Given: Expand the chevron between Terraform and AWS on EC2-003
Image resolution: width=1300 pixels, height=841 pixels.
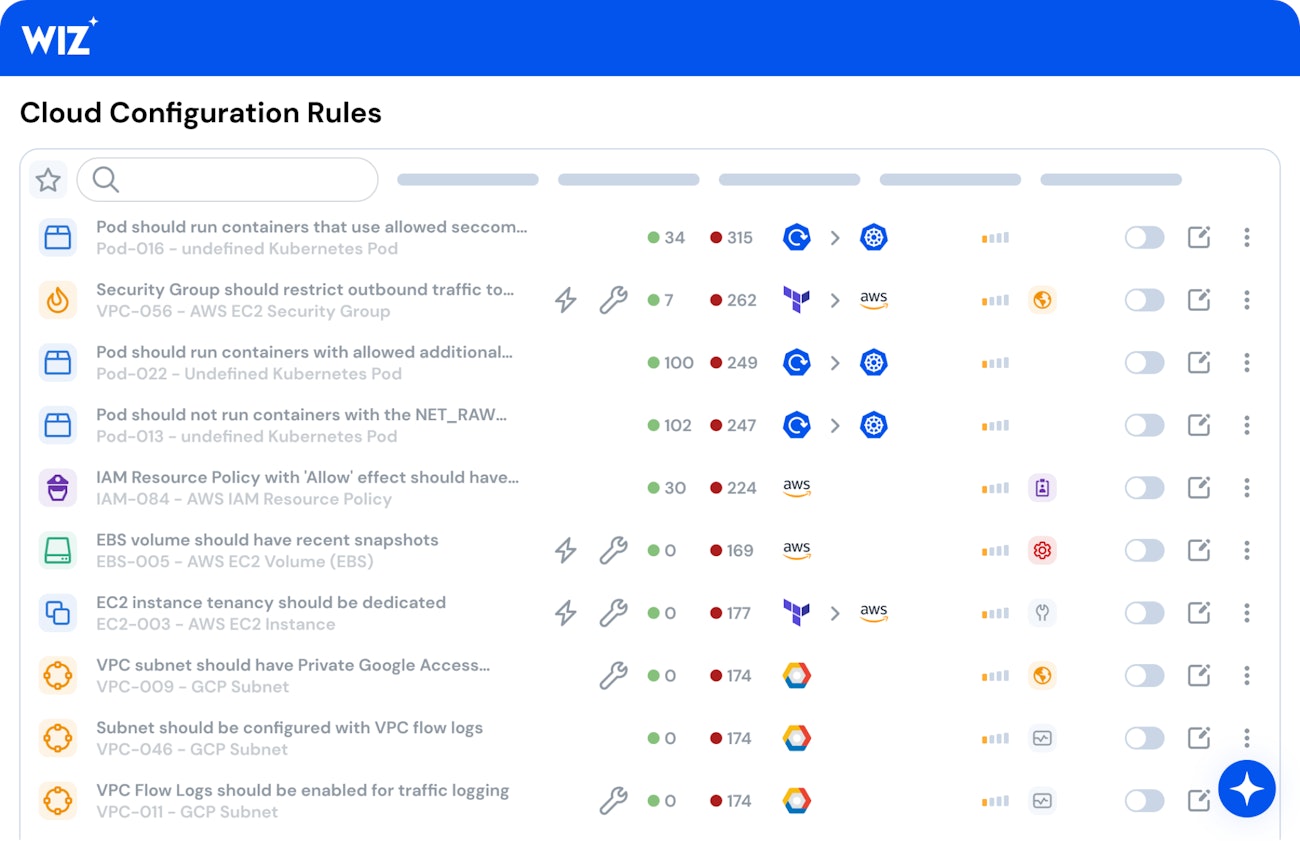Looking at the screenshot, I should coord(836,612).
